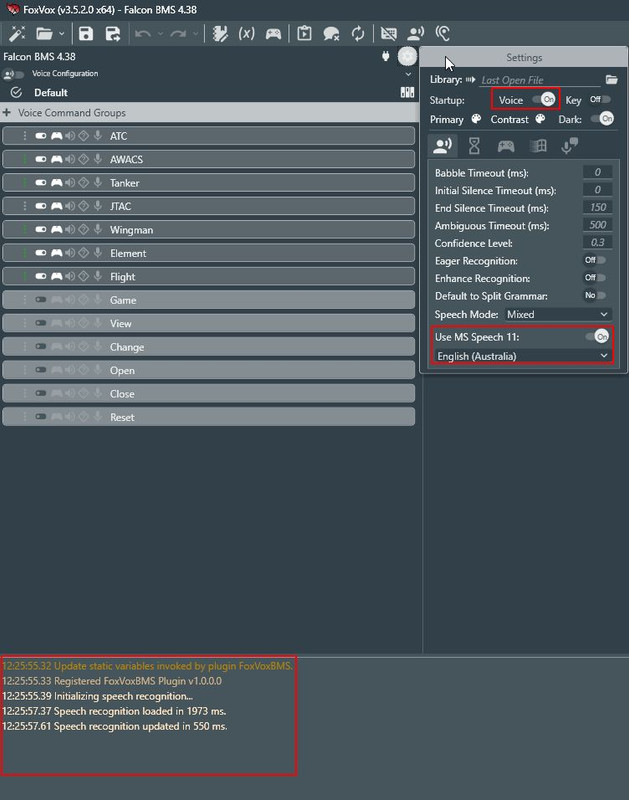Toggle the Startup Voice switch
Image resolution: width=629 pixels, height=800 pixels.
pos(544,99)
